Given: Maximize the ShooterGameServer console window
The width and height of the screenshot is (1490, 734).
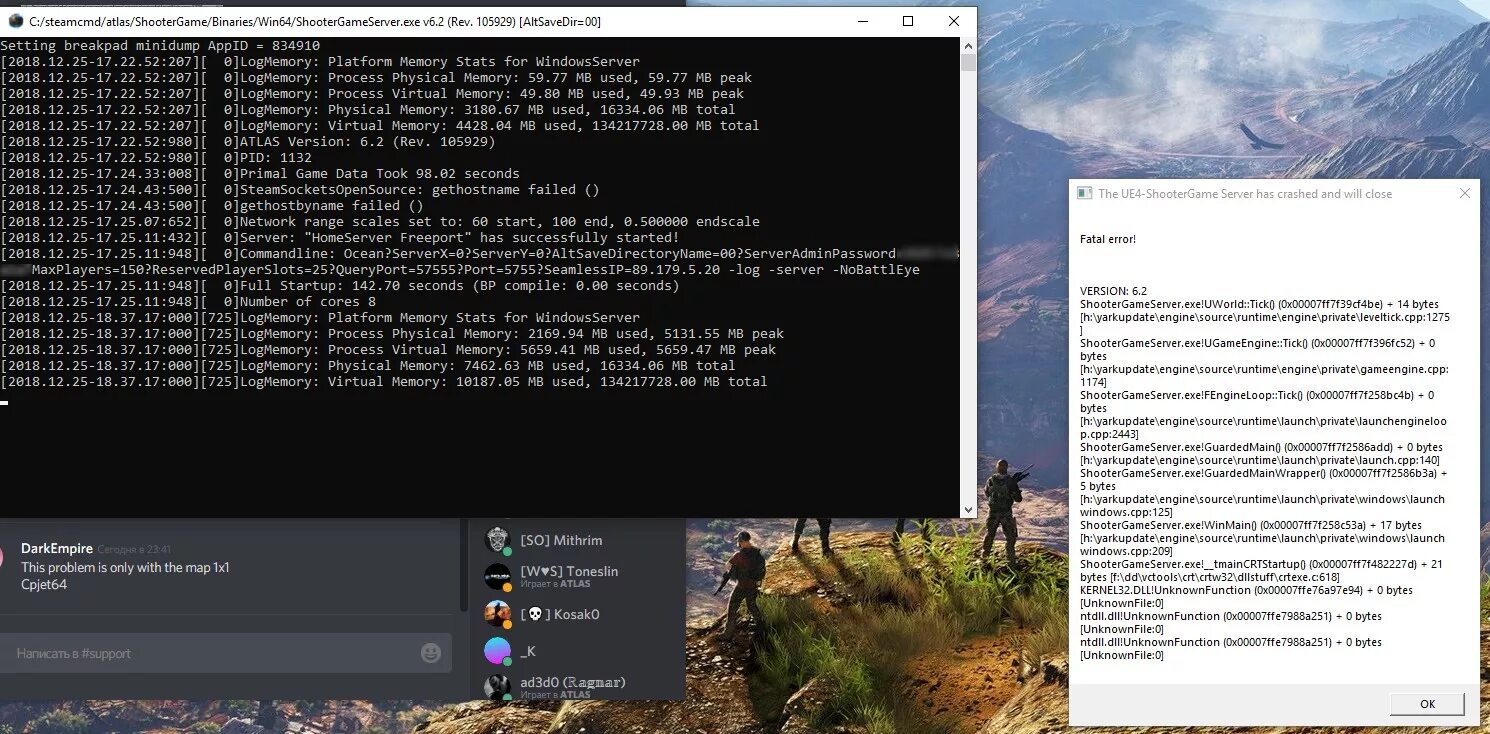Looking at the screenshot, I should tap(908, 21).
